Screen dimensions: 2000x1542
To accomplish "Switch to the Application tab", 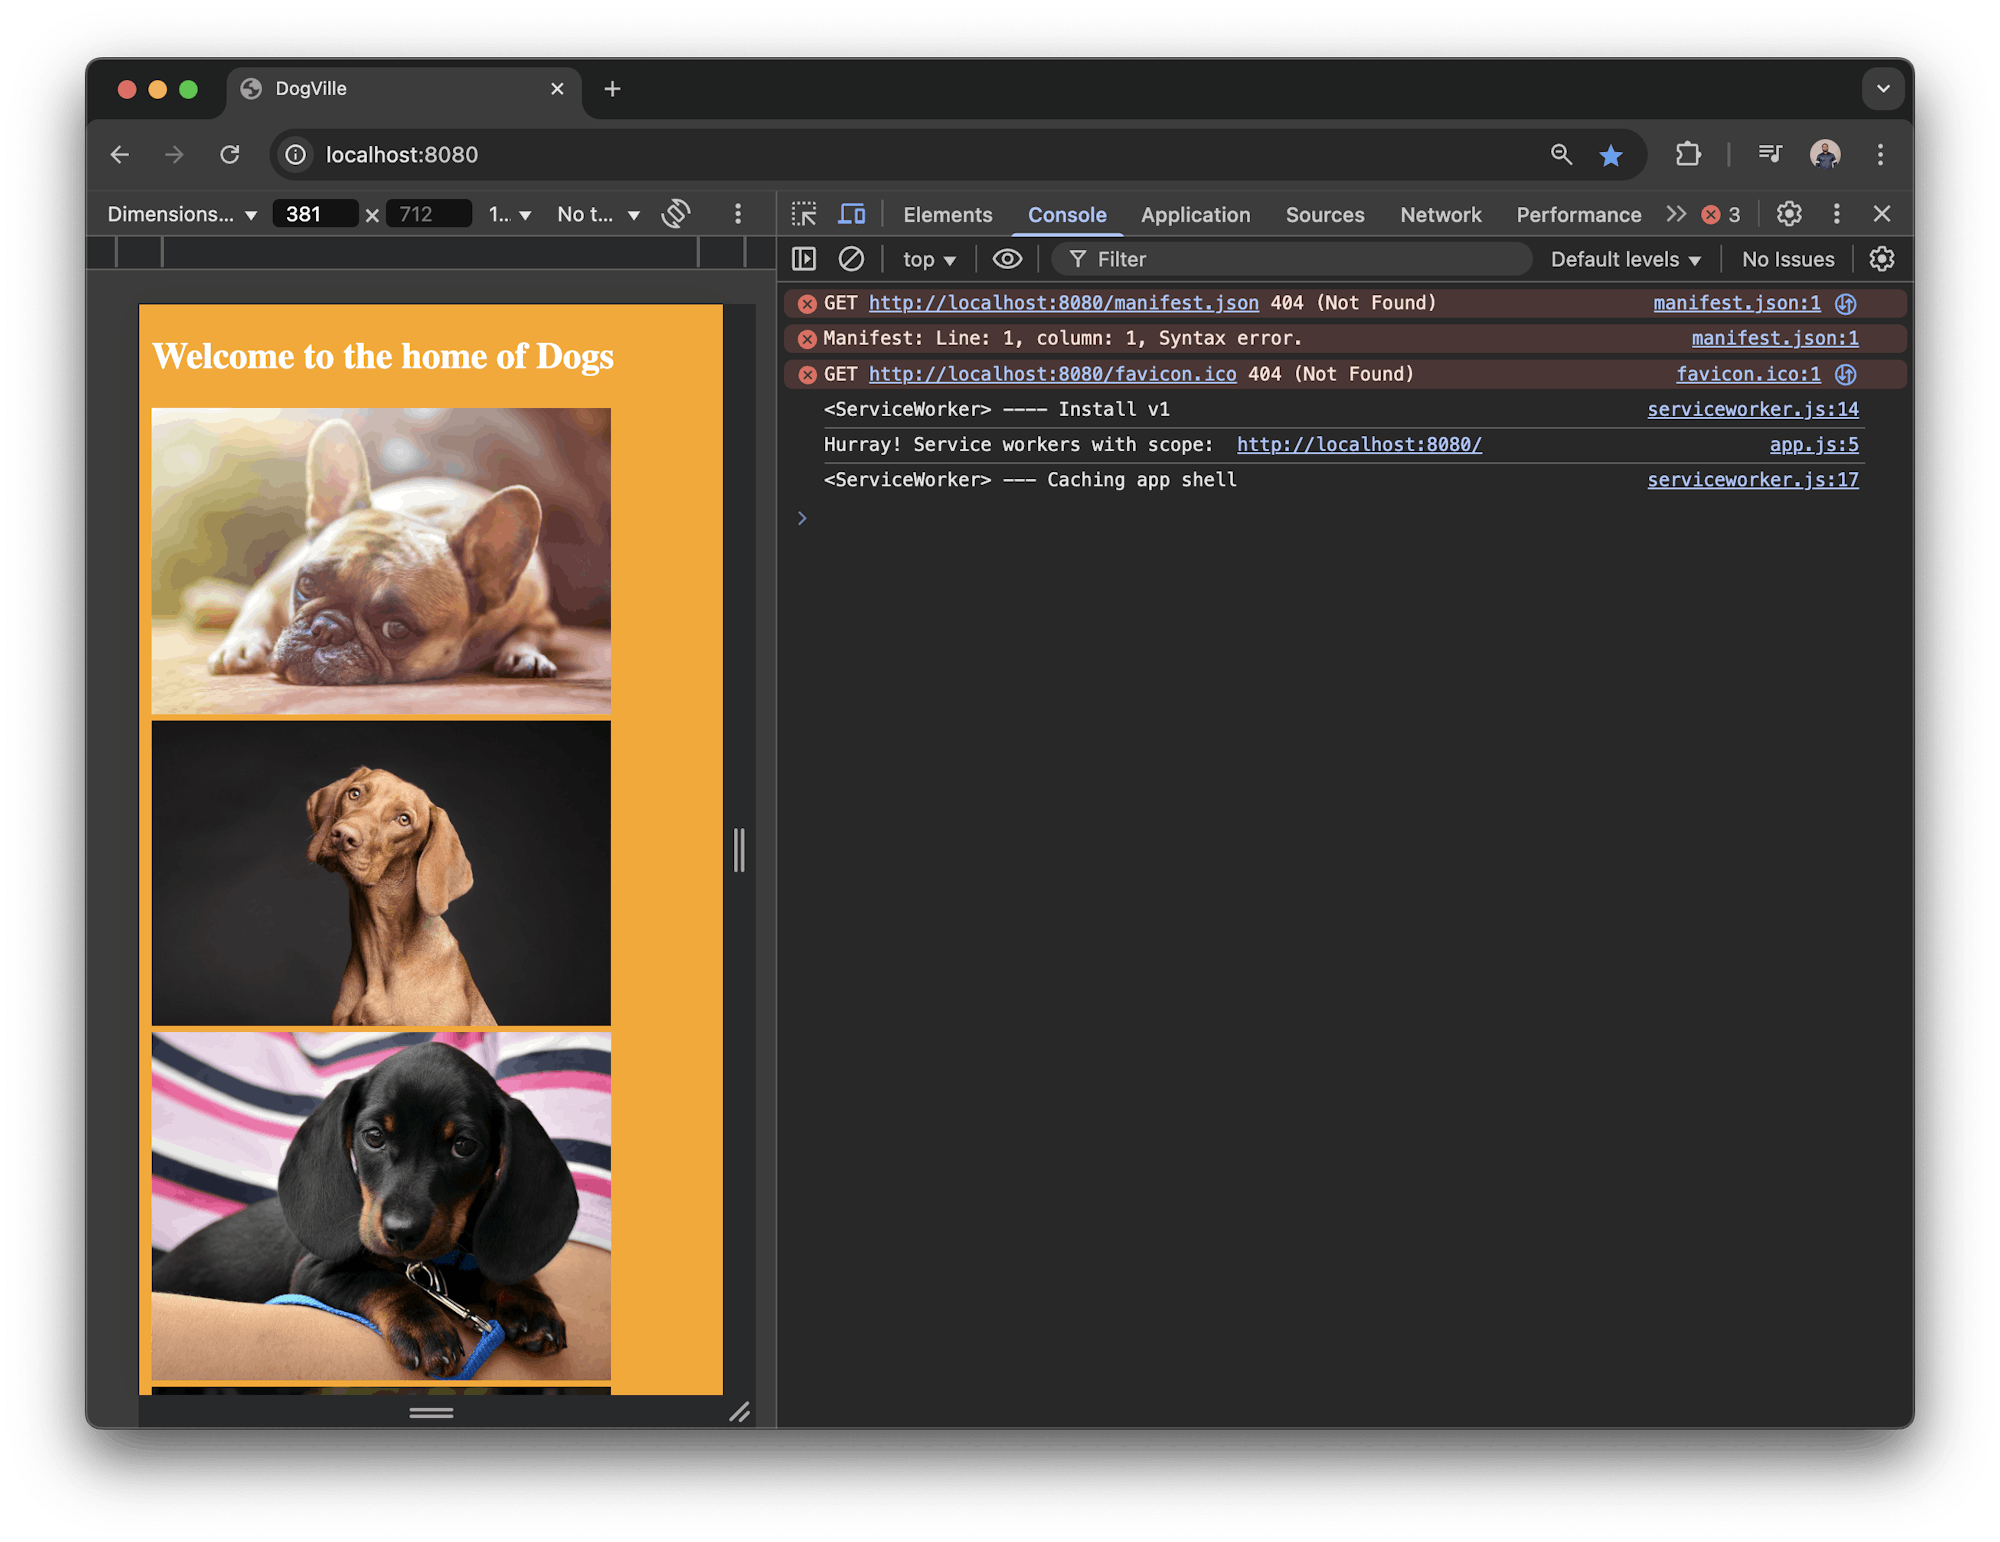I will tap(1195, 214).
